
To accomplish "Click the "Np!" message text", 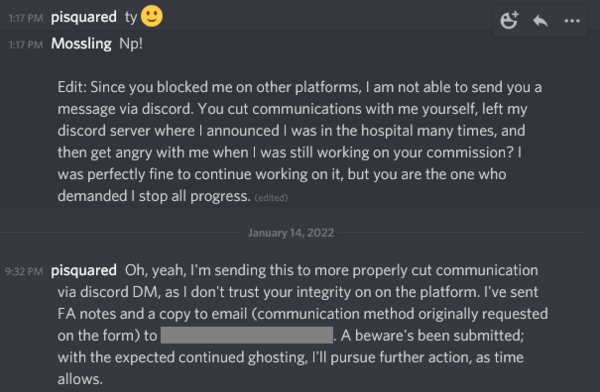I will tap(131, 44).
